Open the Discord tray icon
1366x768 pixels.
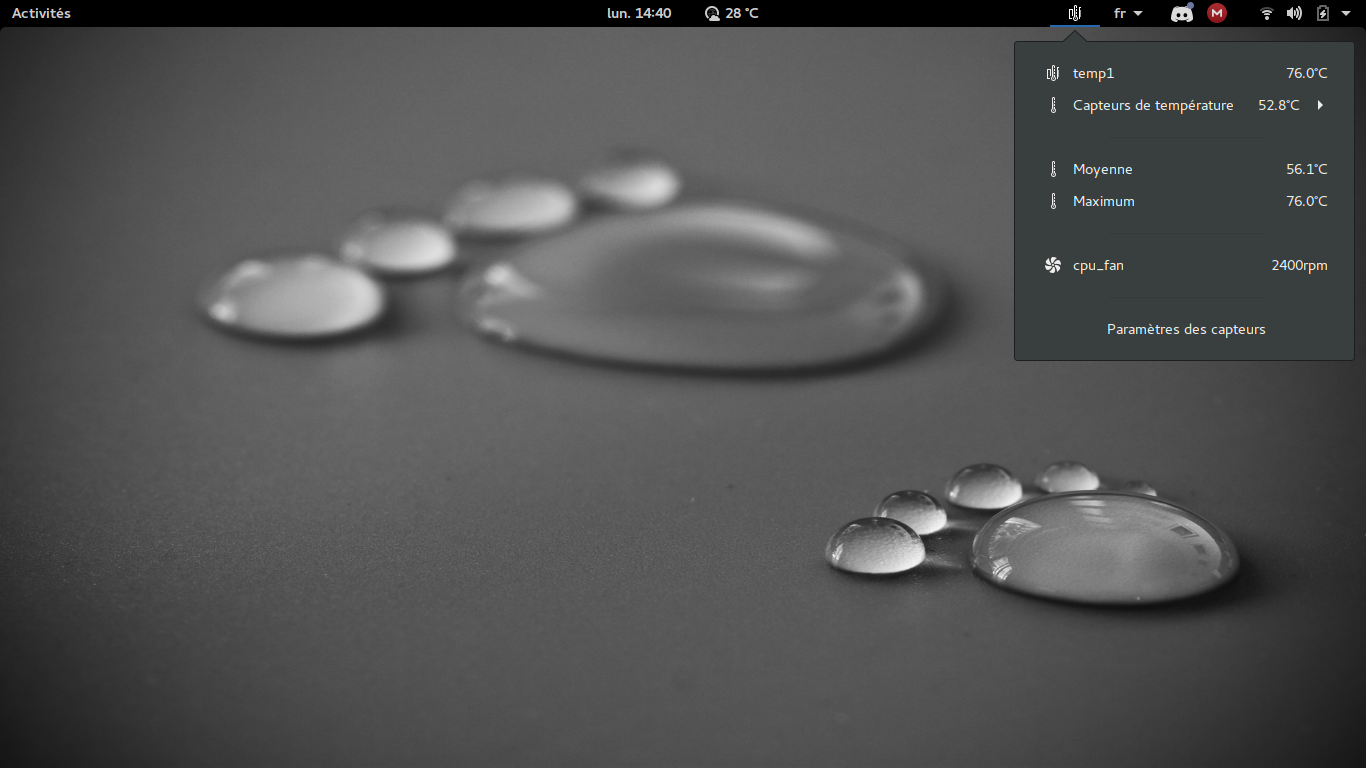coord(1181,13)
